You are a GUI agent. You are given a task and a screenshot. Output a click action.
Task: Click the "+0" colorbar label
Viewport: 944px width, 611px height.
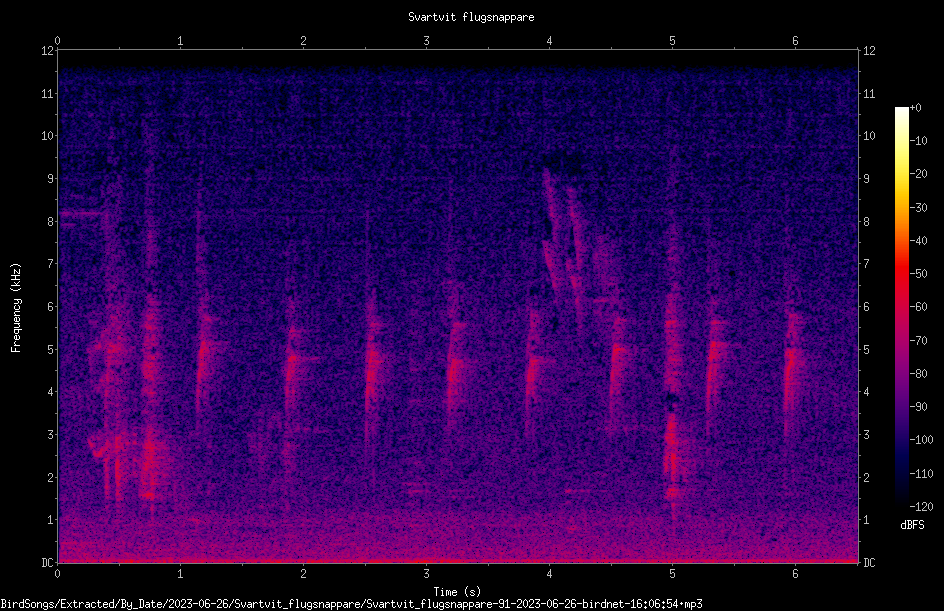pyautogui.click(x=915, y=108)
